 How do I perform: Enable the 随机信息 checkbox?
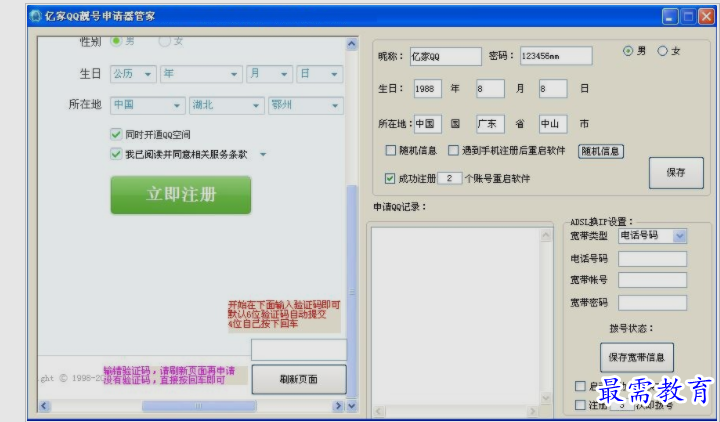(390, 151)
